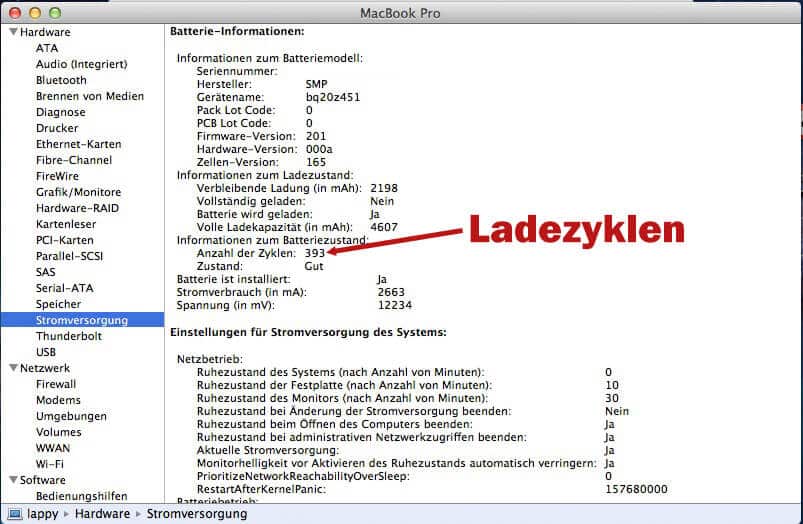This screenshot has width=803, height=524.
Task: Click Hardware in the path bar
Action: pos(102,514)
